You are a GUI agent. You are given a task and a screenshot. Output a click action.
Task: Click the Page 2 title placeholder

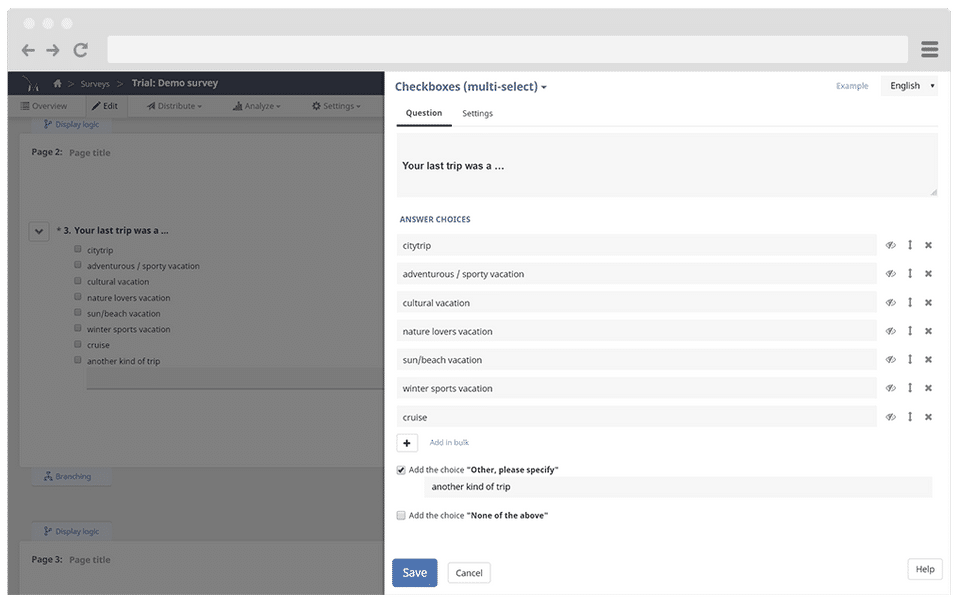tap(89, 153)
